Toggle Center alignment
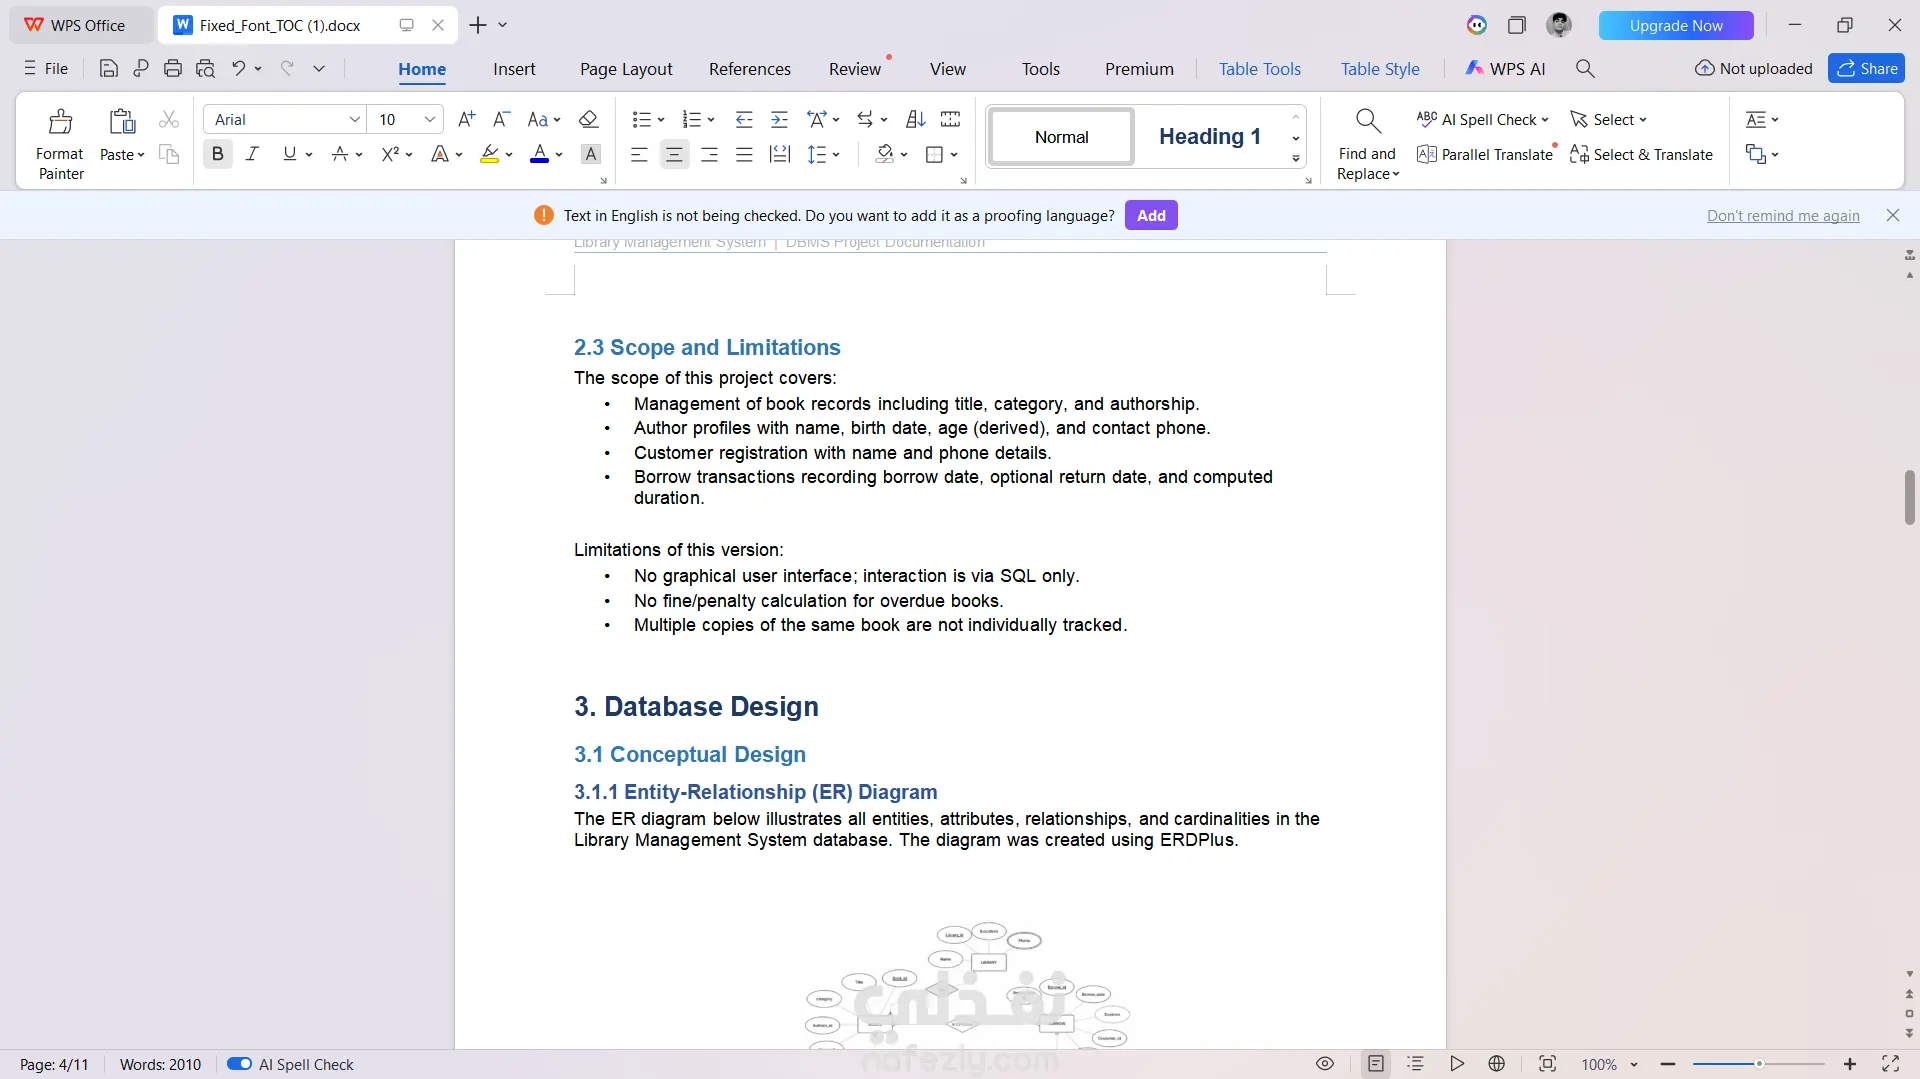This screenshot has height=1079, width=1920. coord(674,154)
